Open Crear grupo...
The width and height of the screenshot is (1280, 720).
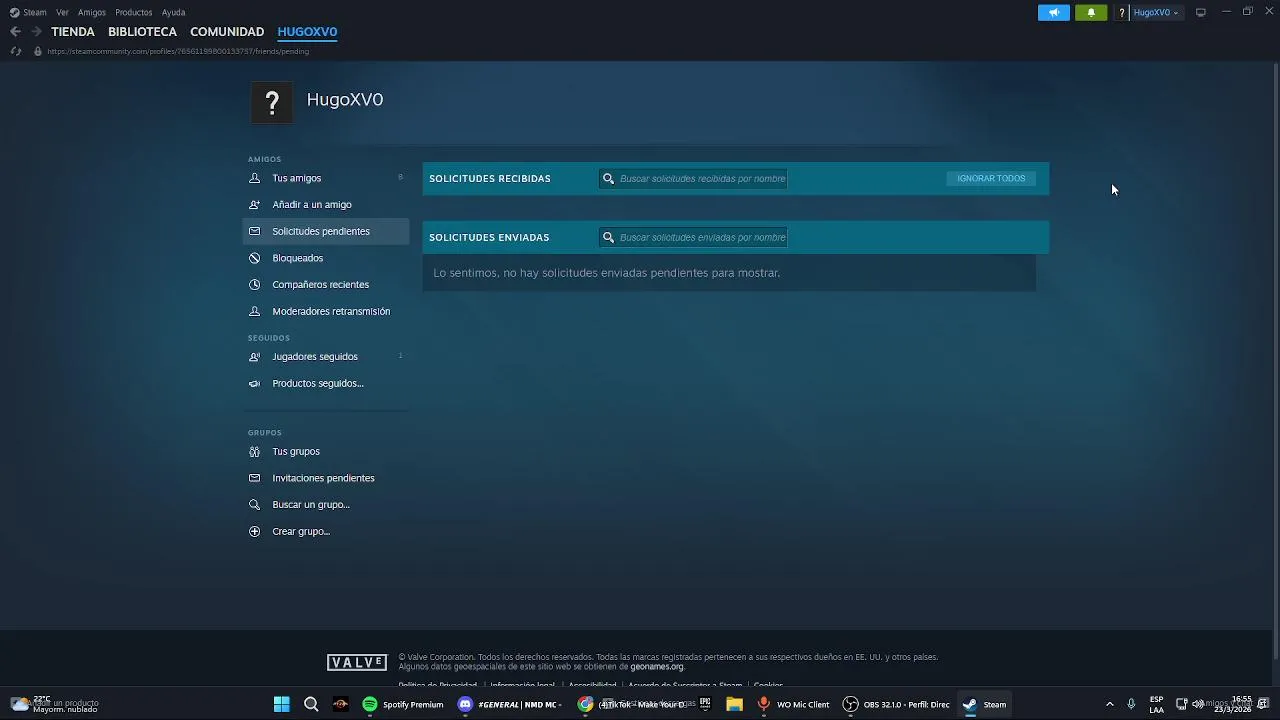pyautogui.click(x=326, y=531)
